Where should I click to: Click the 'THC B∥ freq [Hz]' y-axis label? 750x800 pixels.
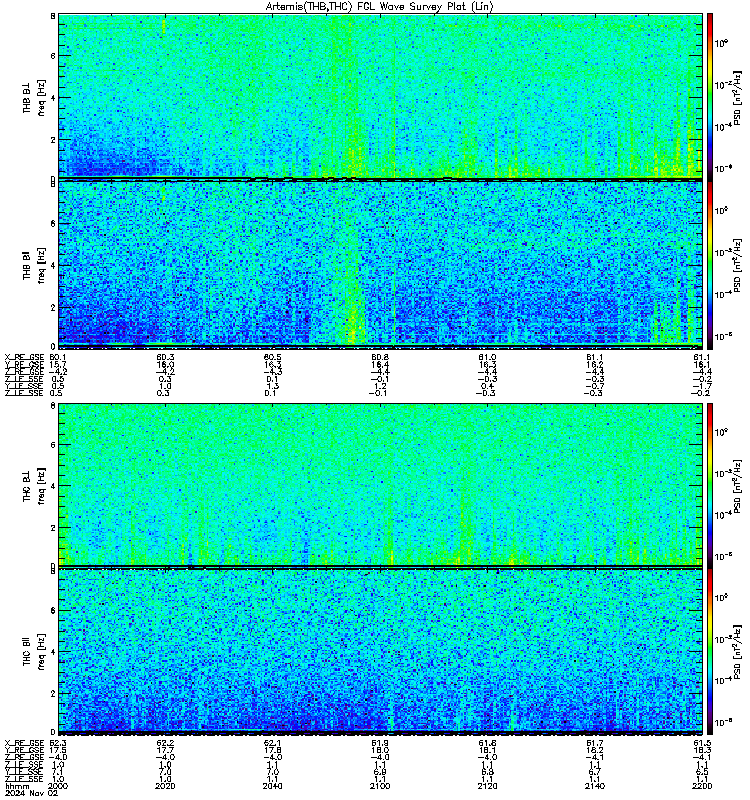coord(34,651)
